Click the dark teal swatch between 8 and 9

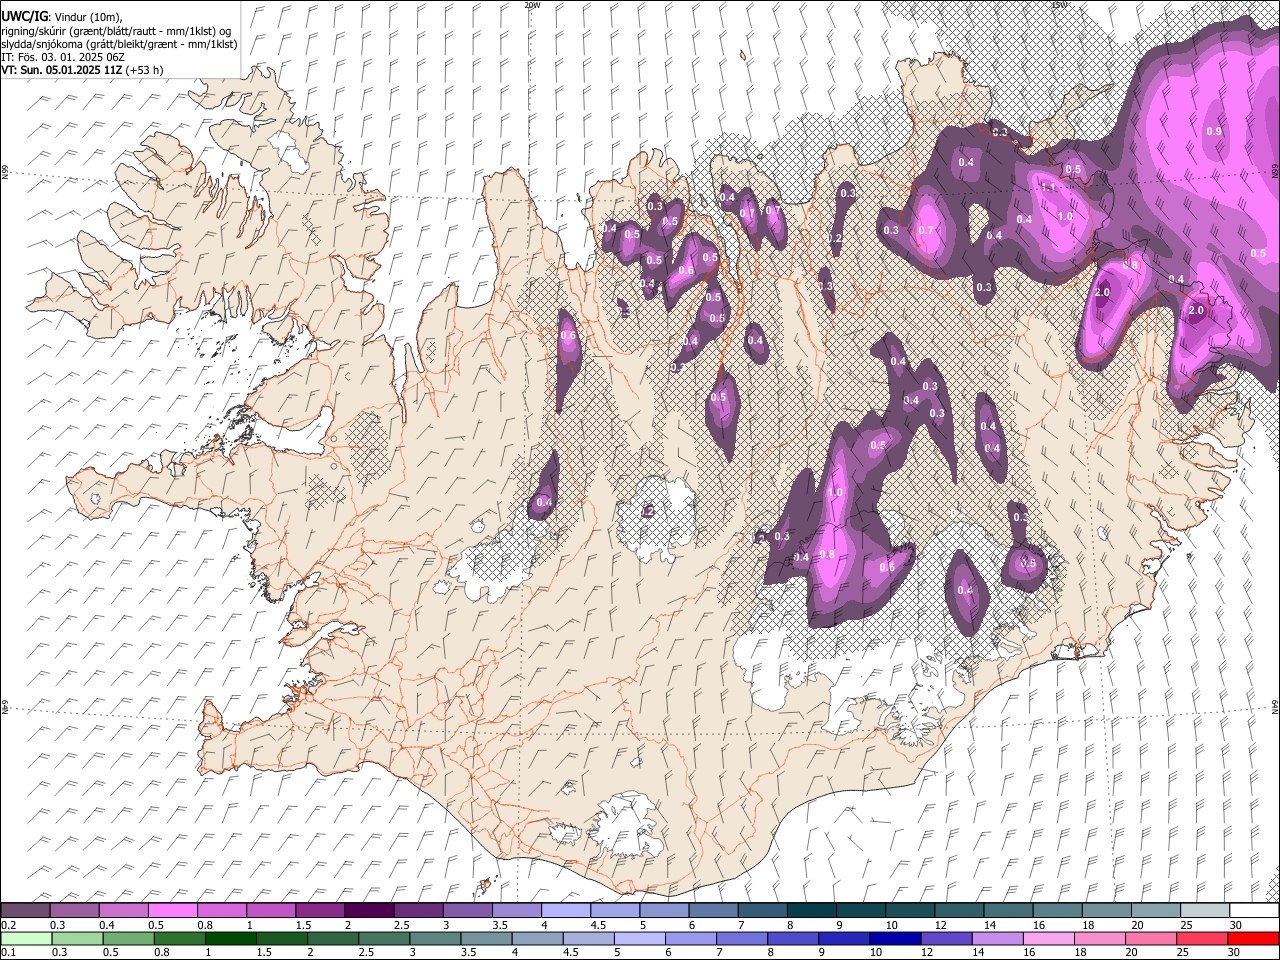point(811,910)
